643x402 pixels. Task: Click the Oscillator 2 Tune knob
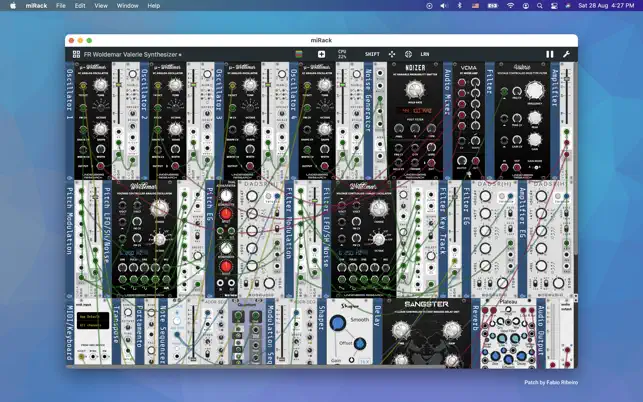tap(175, 85)
